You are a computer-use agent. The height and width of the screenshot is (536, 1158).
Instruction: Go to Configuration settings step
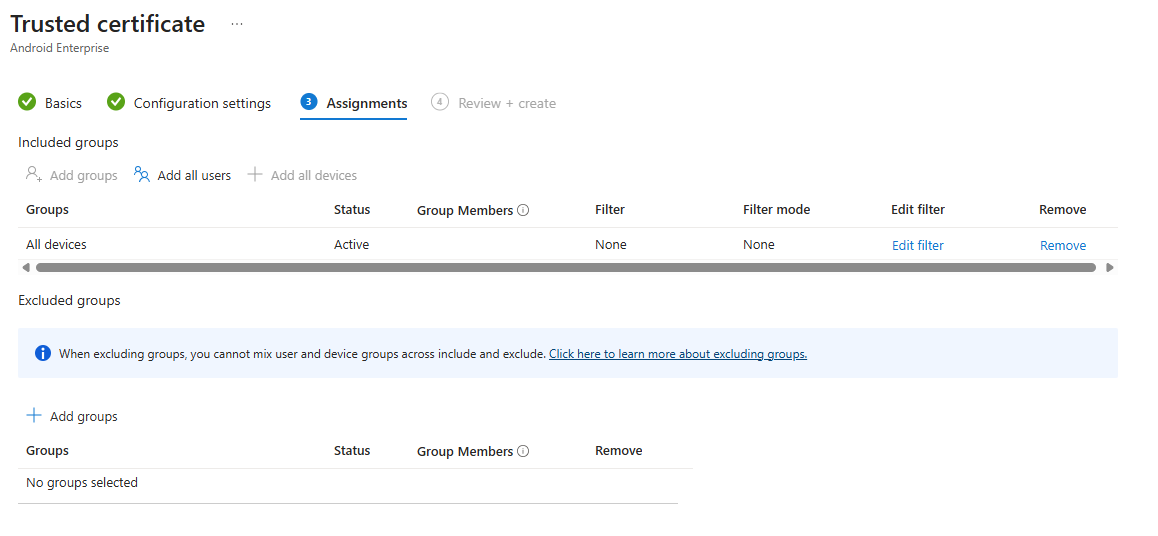point(202,103)
